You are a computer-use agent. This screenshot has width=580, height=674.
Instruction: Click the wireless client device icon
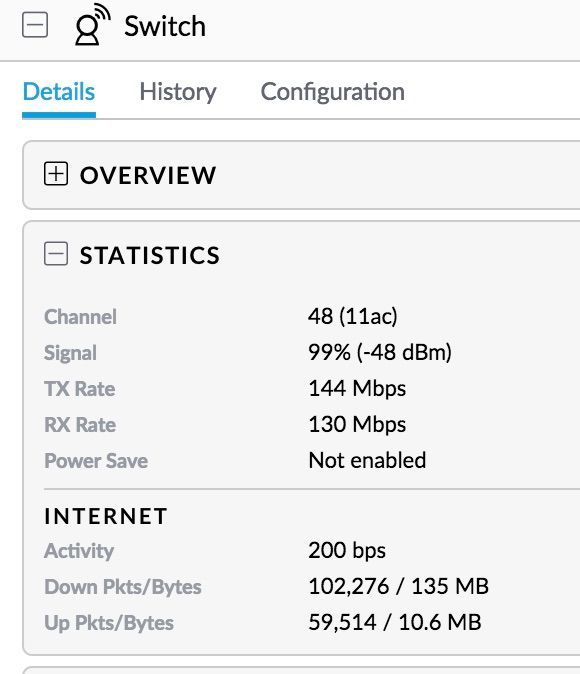coord(92,25)
